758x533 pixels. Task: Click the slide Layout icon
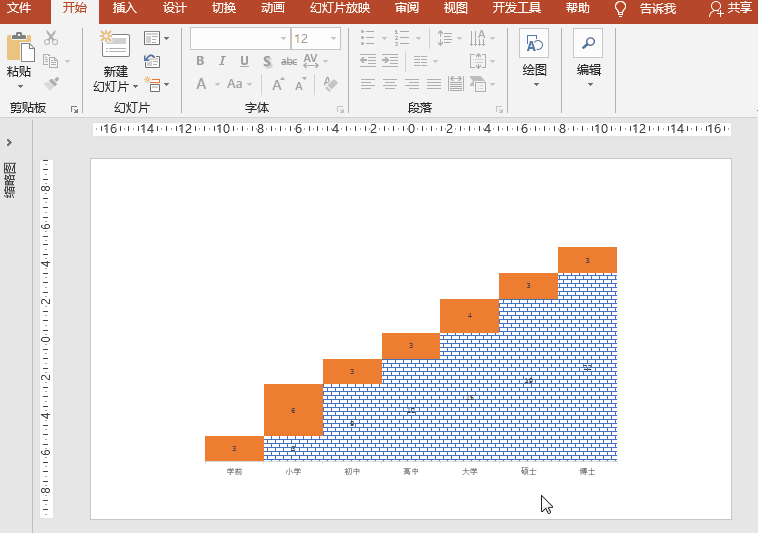coord(152,38)
